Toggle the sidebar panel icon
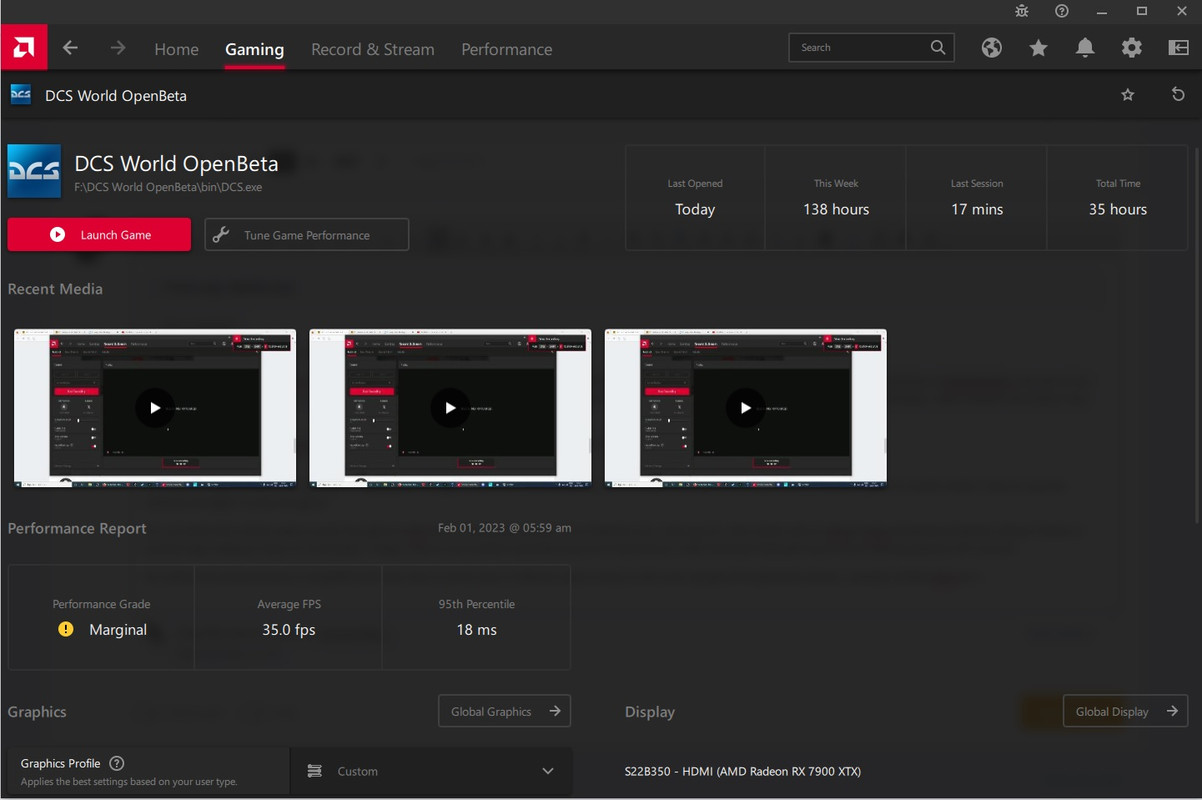The image size is (1202, 800). tap(1178, 47)
